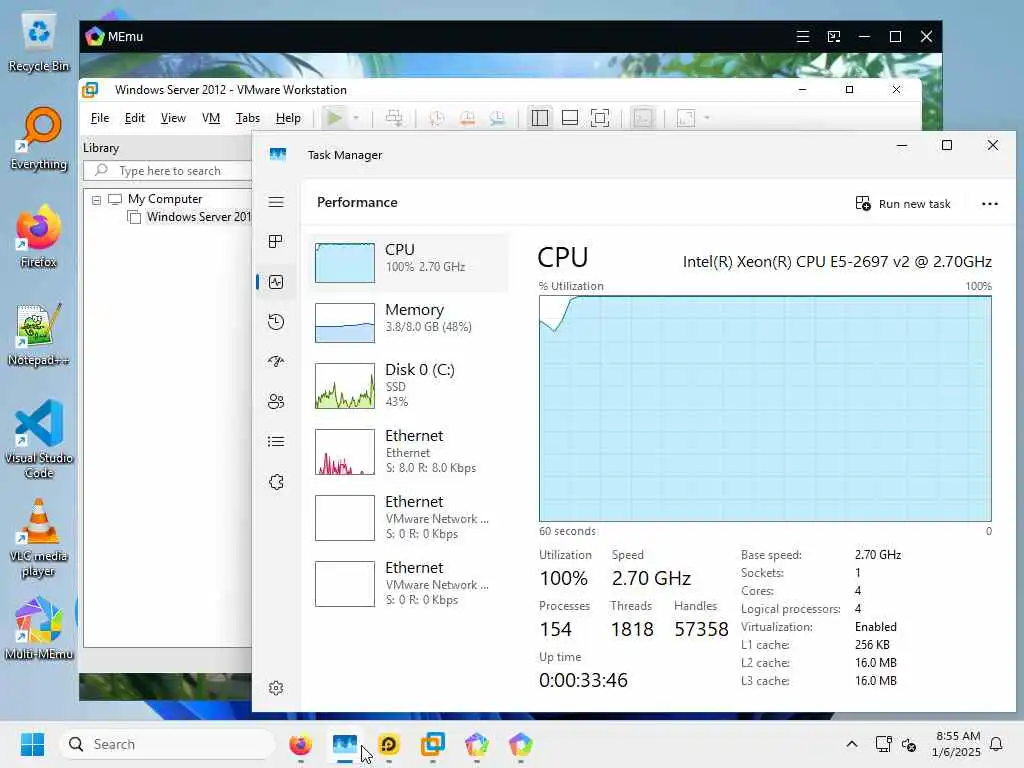The width and height of the screenshot is (1024, 768).
Task: Show hidden tray icons chevron
Action: (x=852, y=744)
